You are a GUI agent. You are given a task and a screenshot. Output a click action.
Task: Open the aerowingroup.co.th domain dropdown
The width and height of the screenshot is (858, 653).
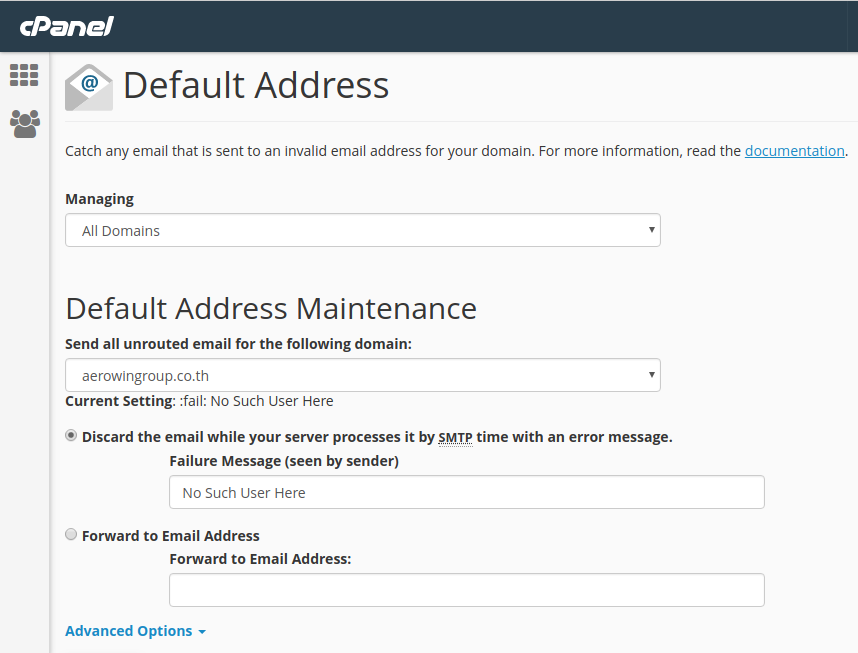(x=362, y=376)
